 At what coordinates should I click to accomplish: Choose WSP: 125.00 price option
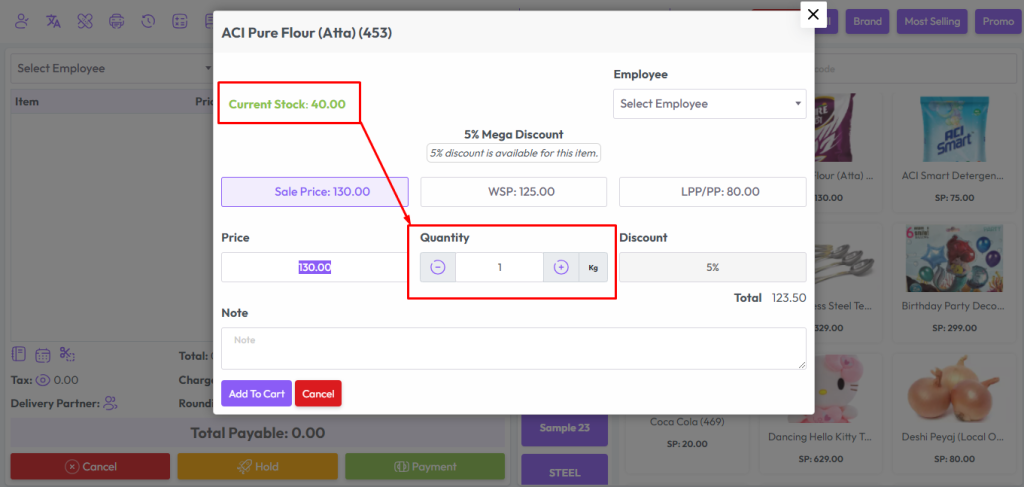[513, 192]
